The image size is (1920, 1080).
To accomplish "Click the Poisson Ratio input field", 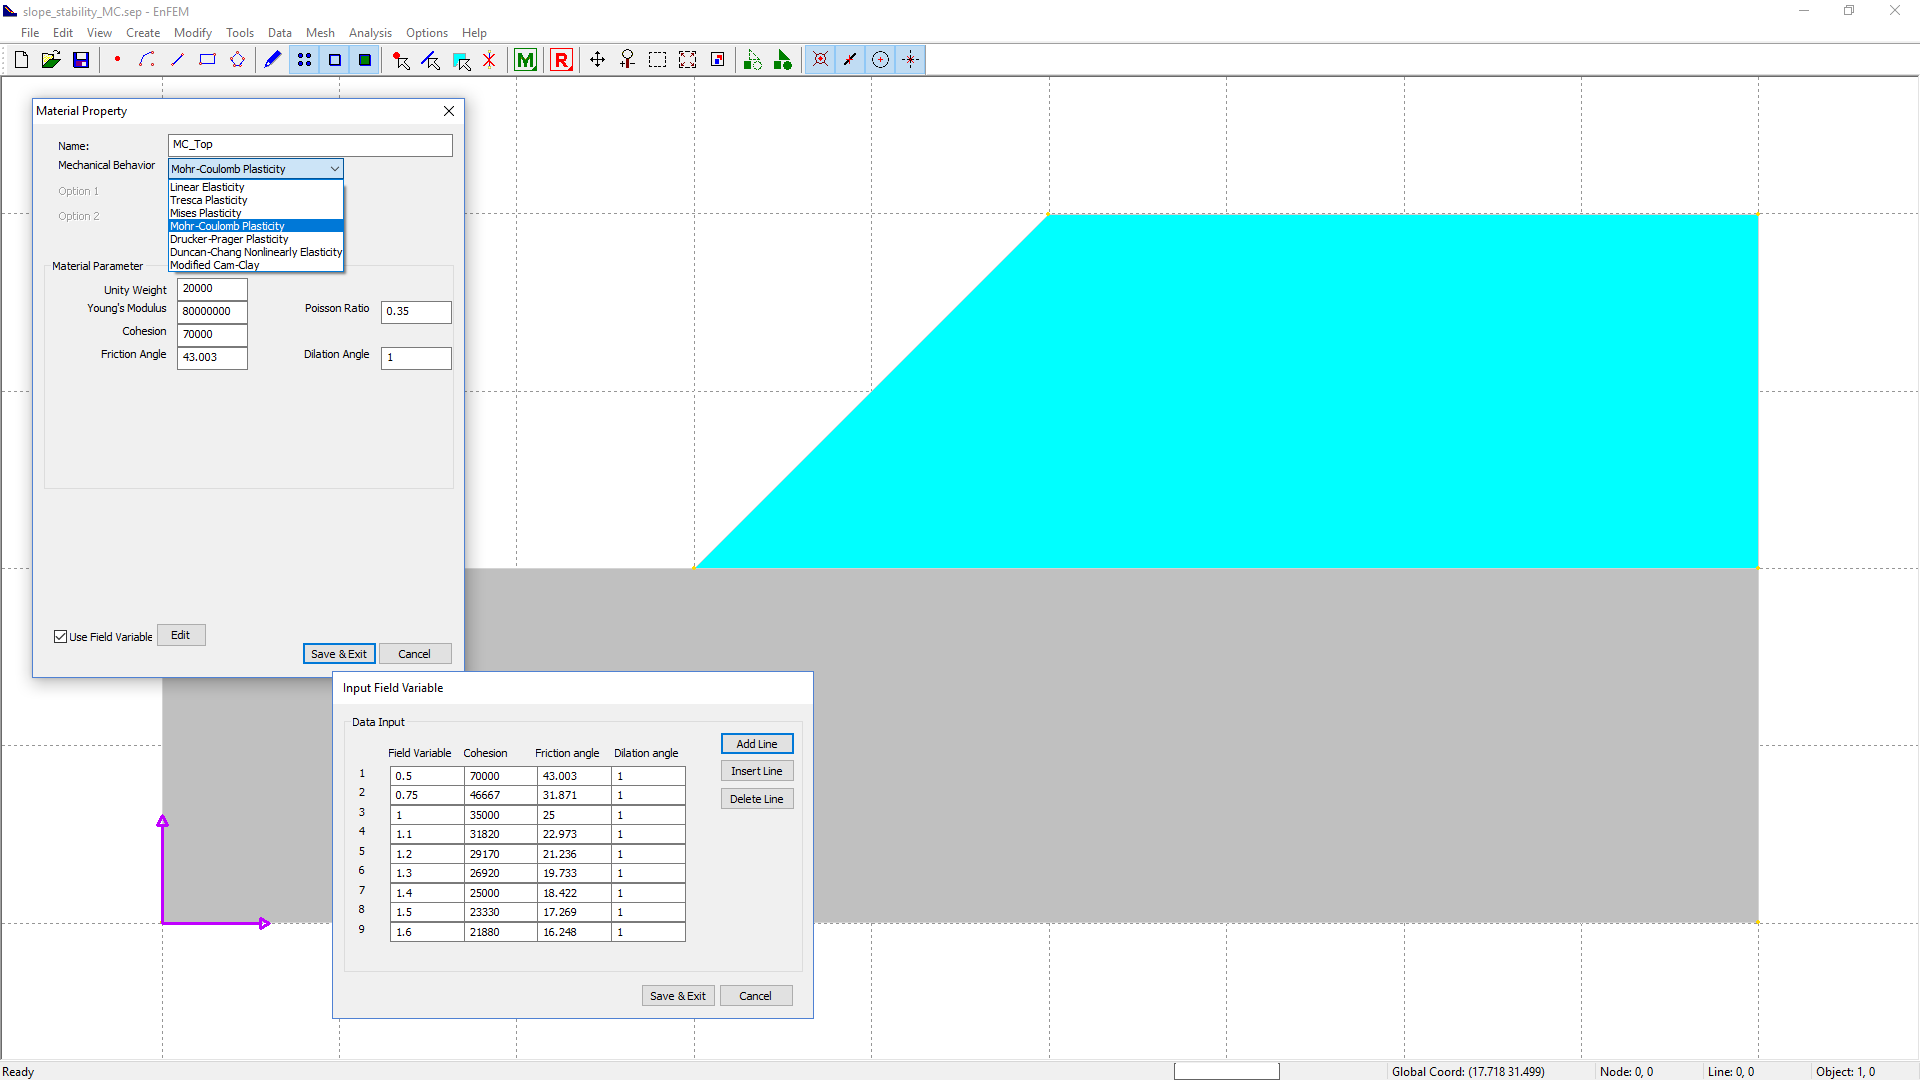I will coord(416,312).
